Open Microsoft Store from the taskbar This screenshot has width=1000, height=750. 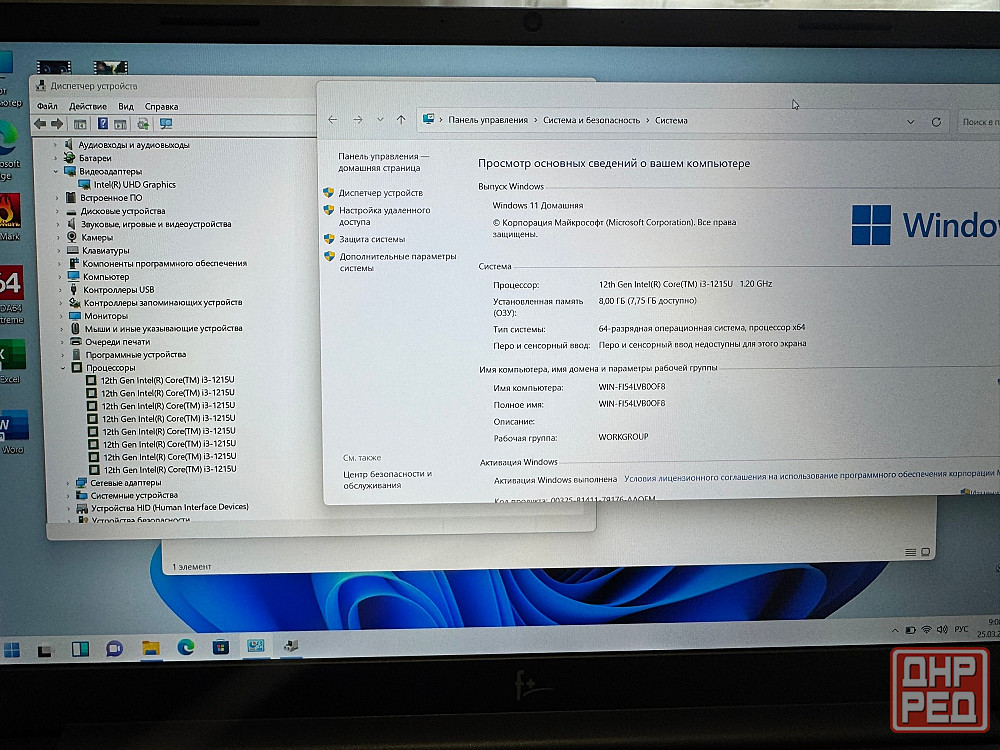[220, 647]
